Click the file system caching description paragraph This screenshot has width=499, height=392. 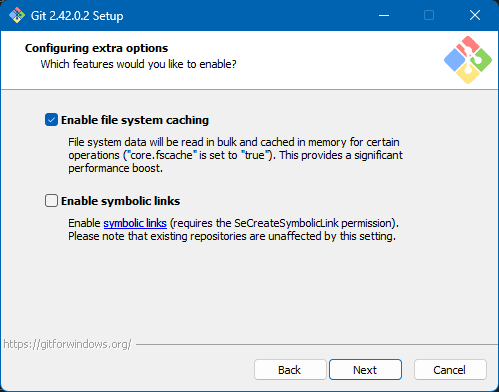click(x=235, y=155)
